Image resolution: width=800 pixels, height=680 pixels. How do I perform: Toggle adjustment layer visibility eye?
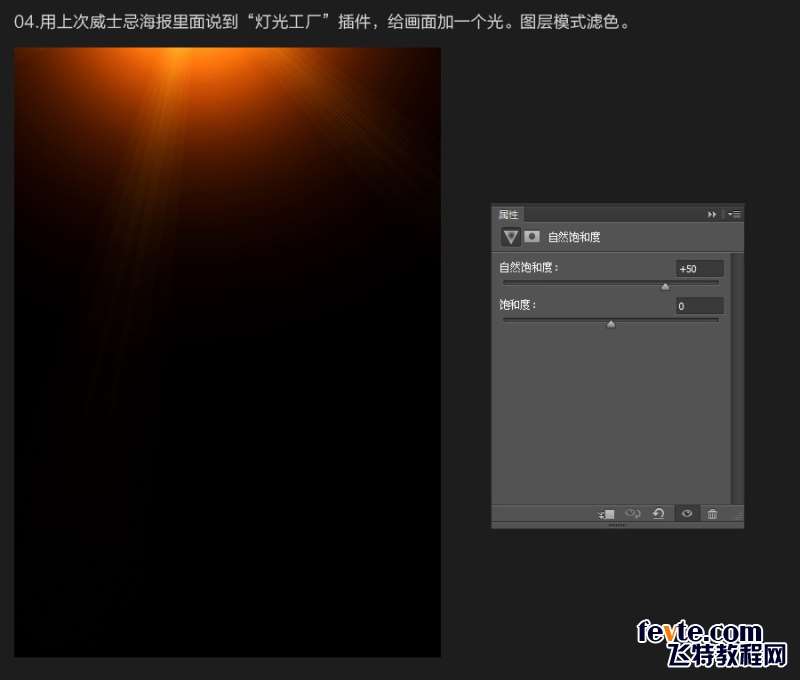coord(687,514)
